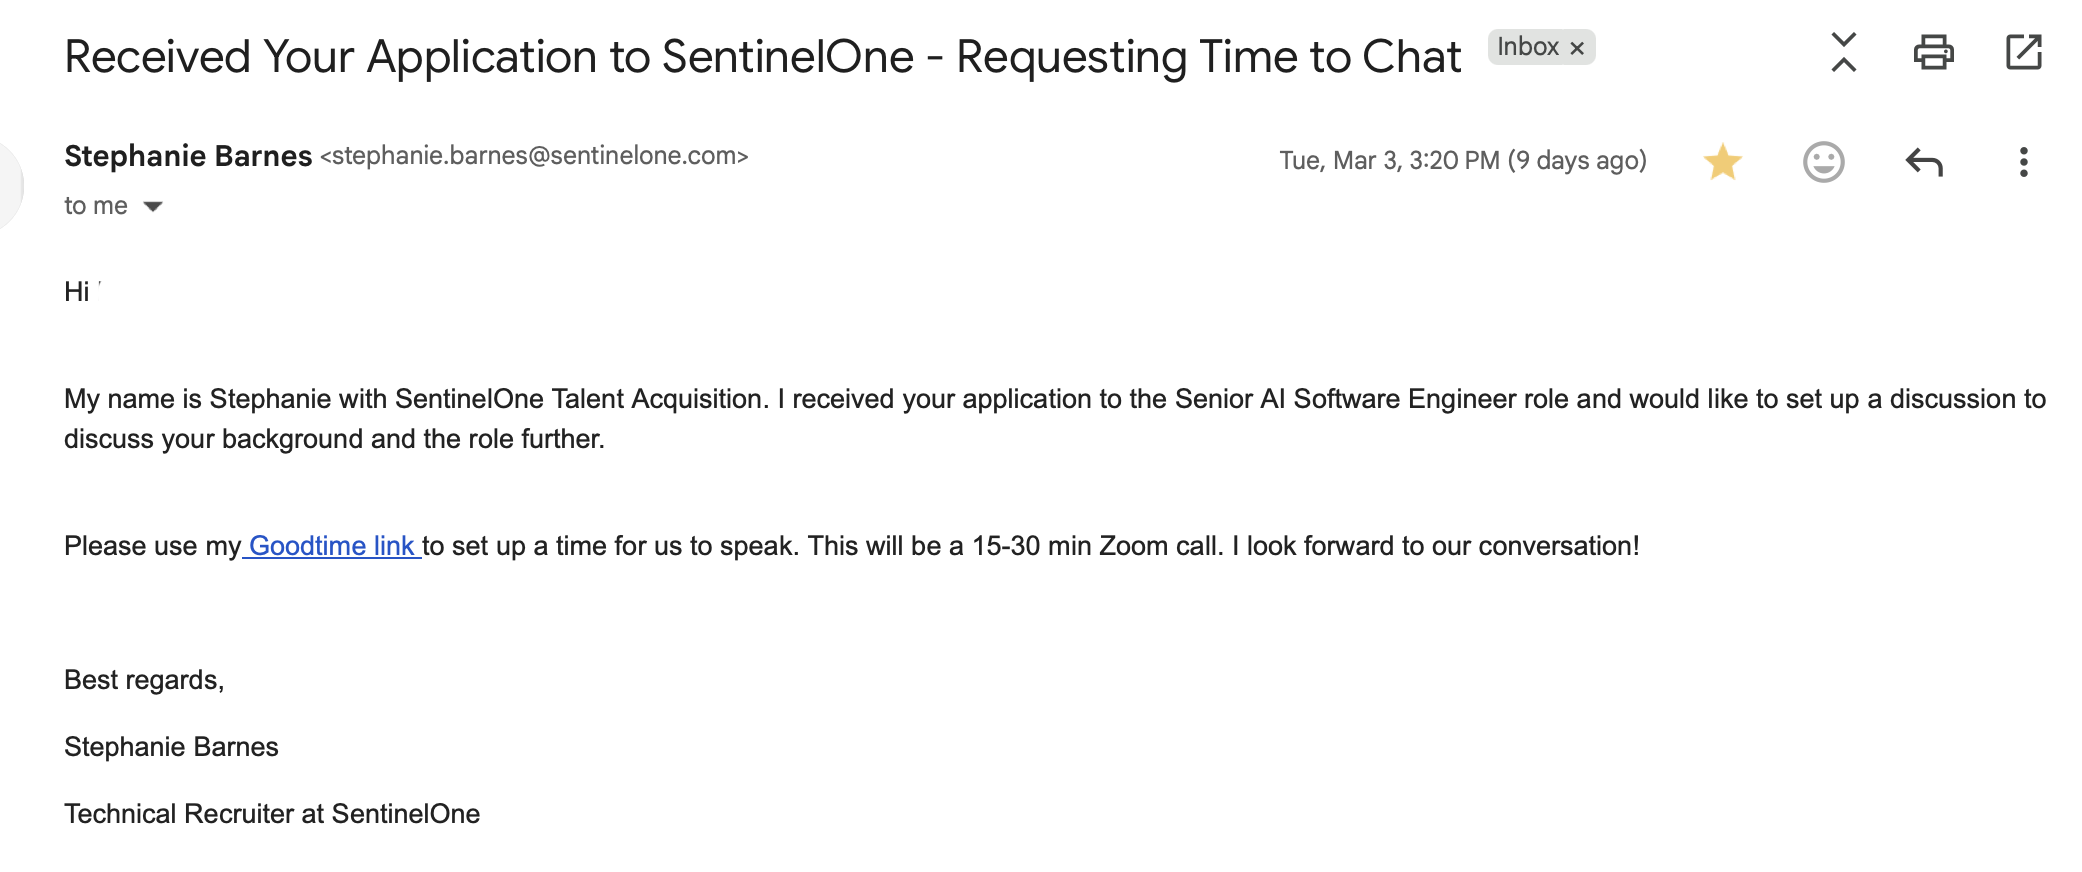2082x872 pixels.
Task: Add an emoji reaction to this email
Action: (x=1824, y=160)
